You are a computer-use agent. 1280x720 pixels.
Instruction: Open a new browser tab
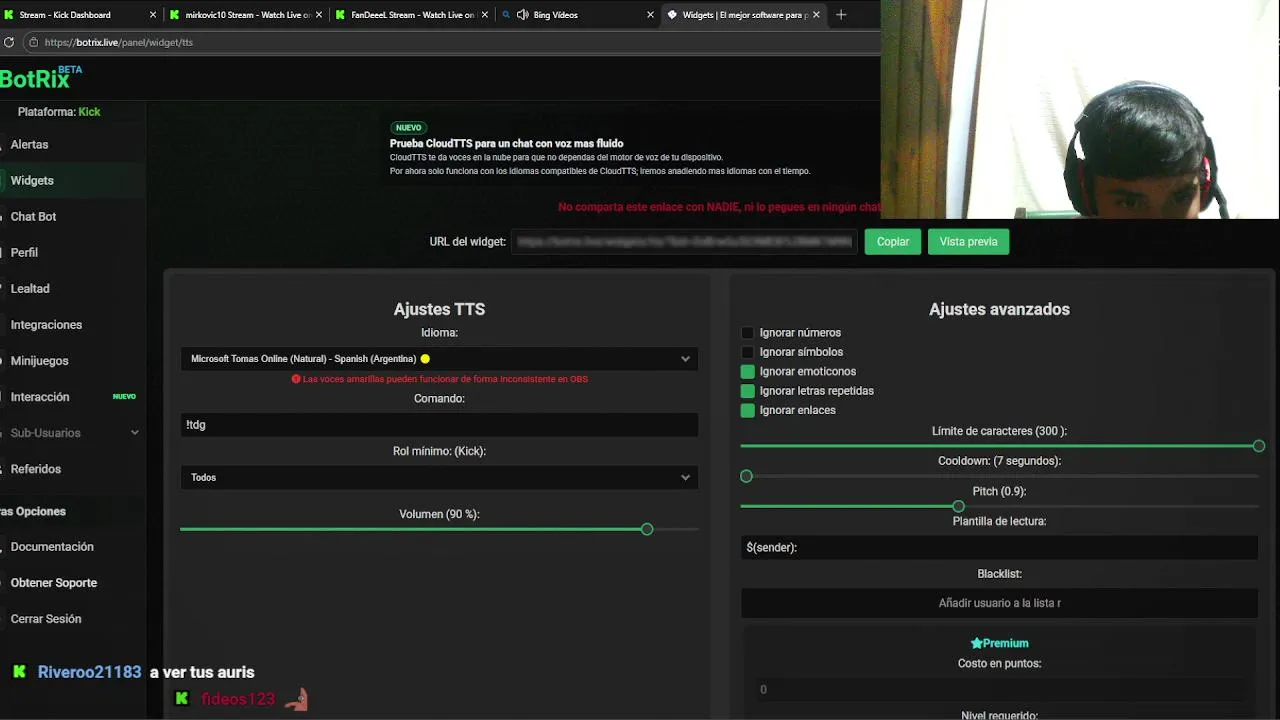pyautogui.click(x=841, y=15)
